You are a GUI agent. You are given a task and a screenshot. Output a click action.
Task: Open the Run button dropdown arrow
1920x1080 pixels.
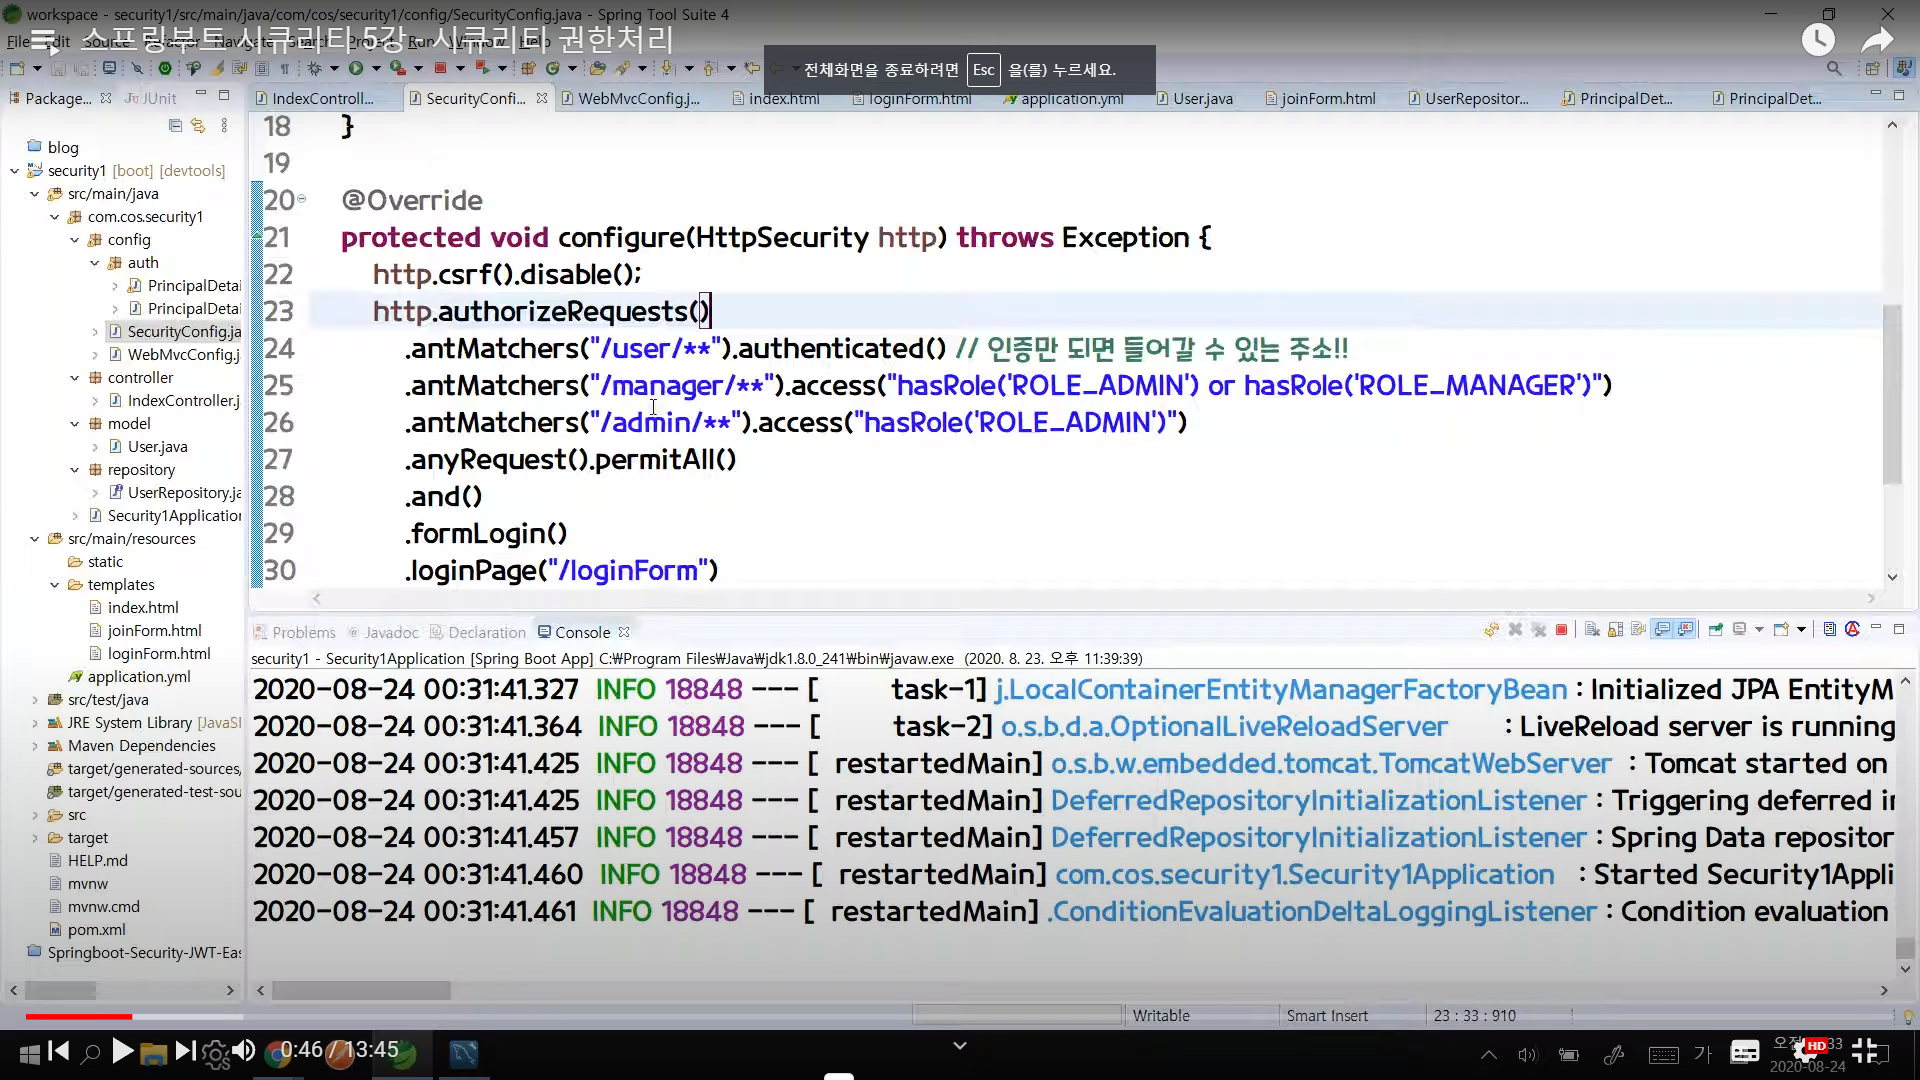click(376, 68)
